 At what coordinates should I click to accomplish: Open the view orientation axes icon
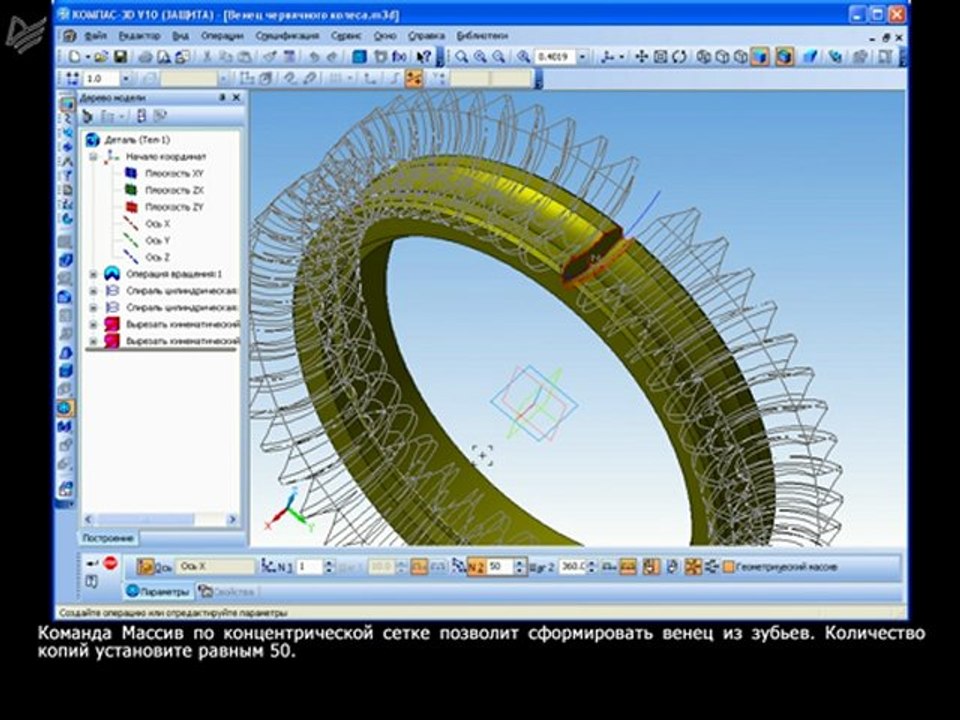(x=607, y=57)
